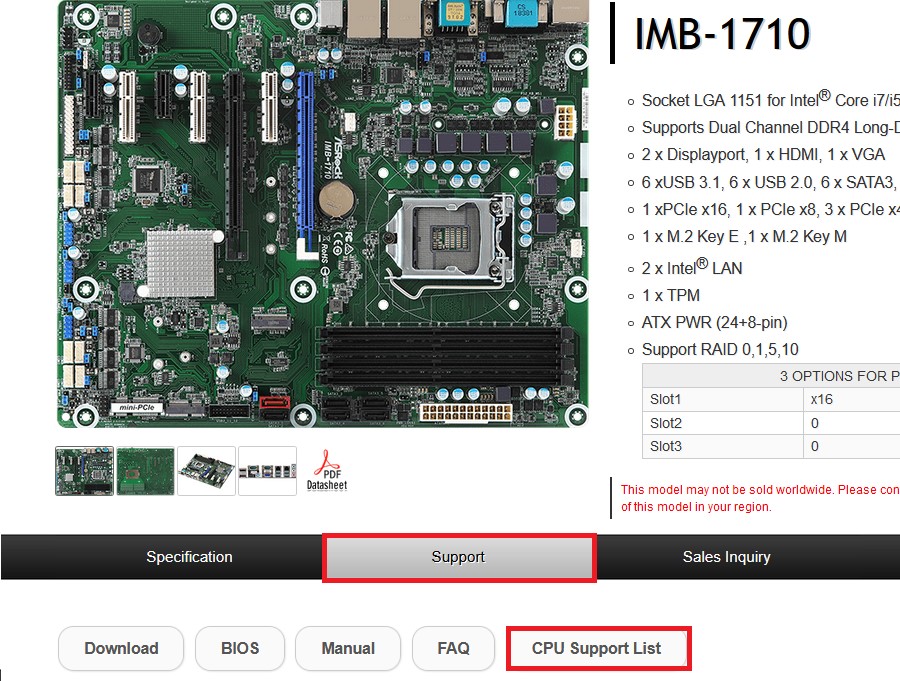Viewport: 900px width, 681px height.
Task: Select the first motherboard top-view thumbnail
Action: point(84,471)
